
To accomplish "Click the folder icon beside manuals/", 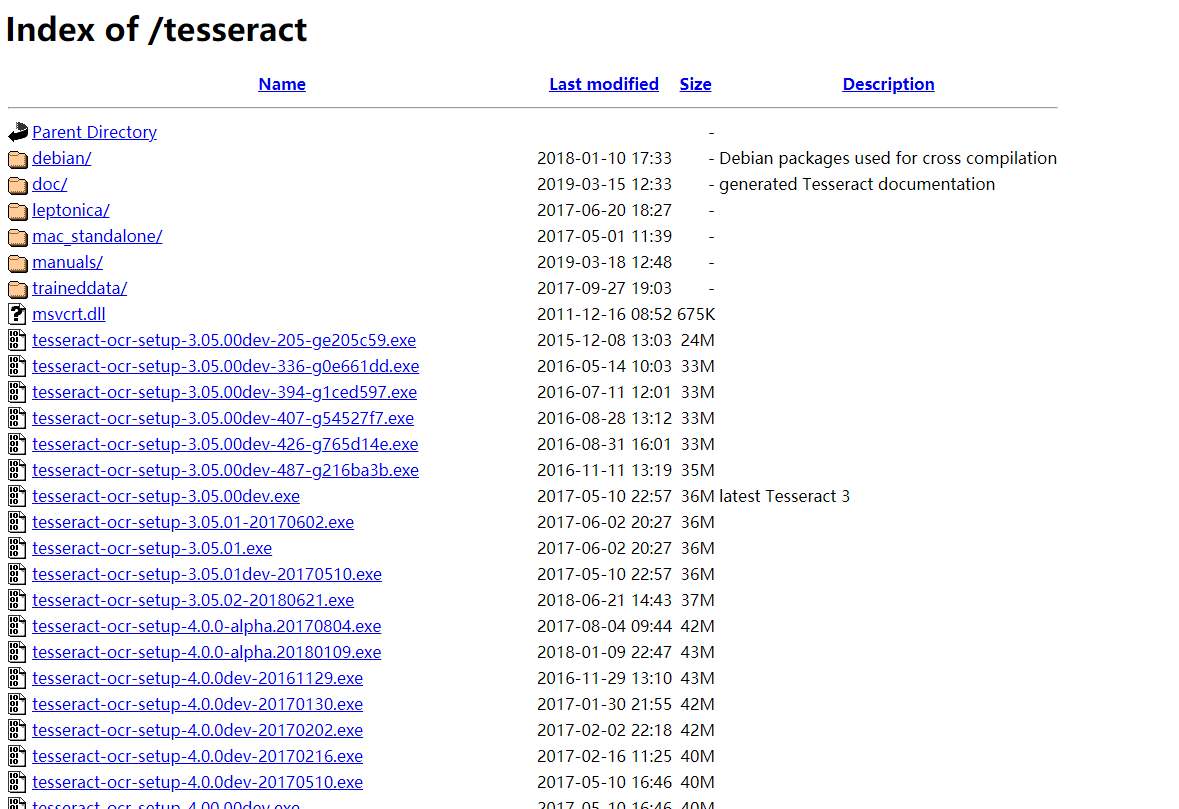I will (x=18, y=263).
